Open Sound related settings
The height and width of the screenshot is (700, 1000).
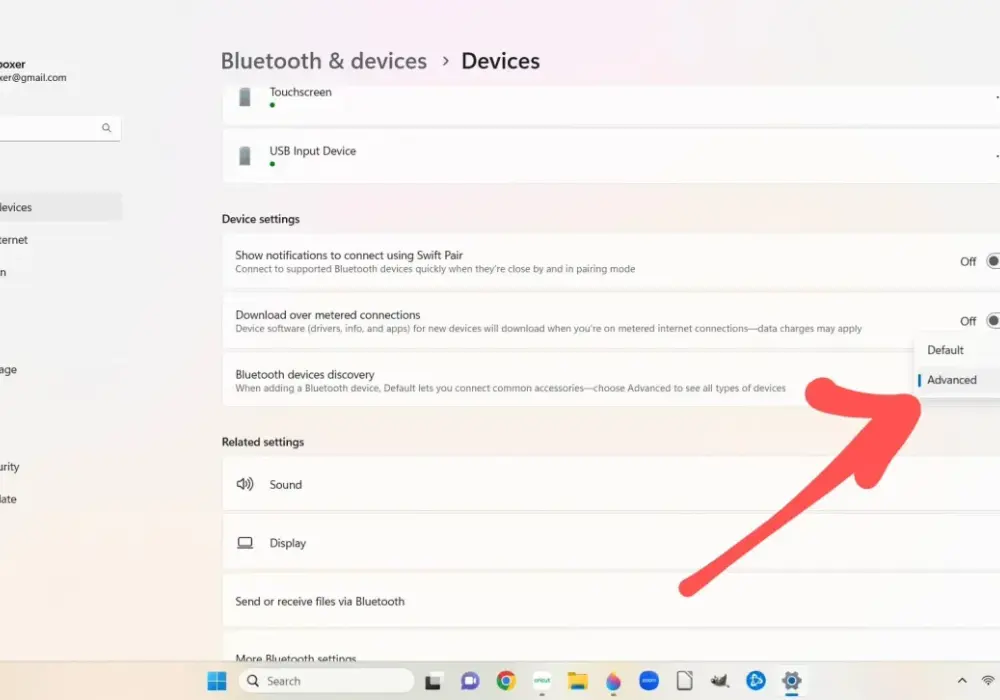coord(611,485)
